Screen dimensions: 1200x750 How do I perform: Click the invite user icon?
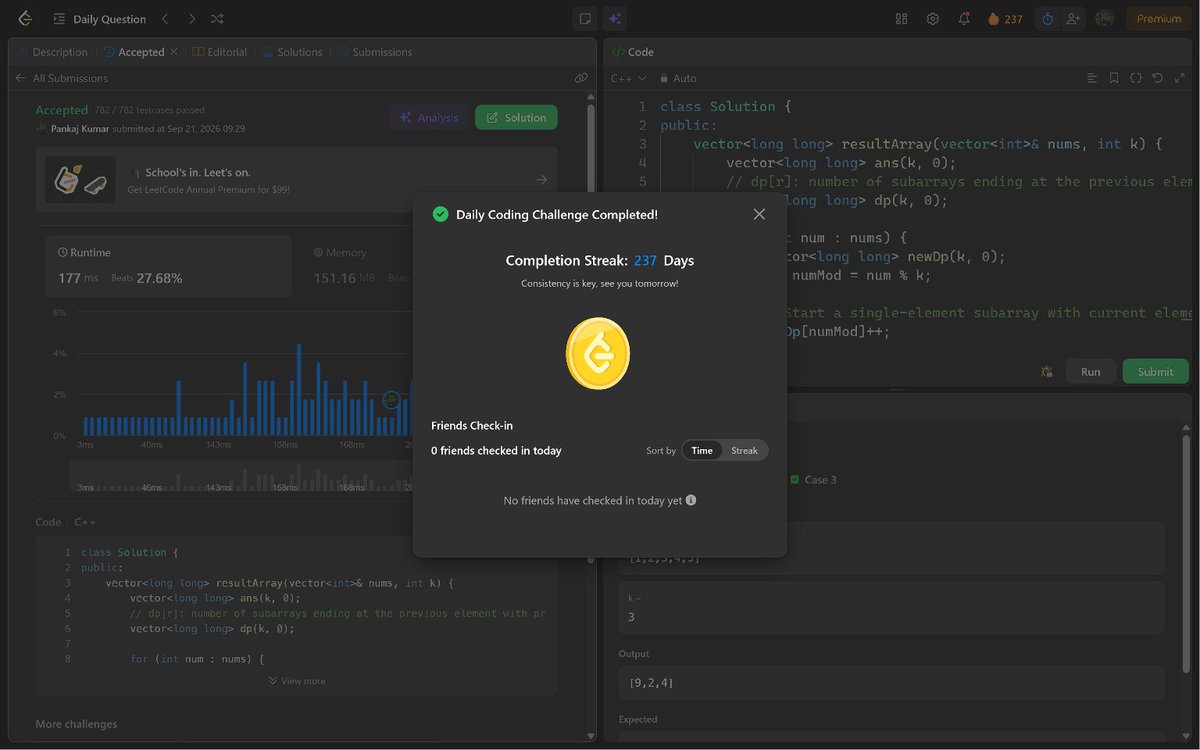[1073, 19]
